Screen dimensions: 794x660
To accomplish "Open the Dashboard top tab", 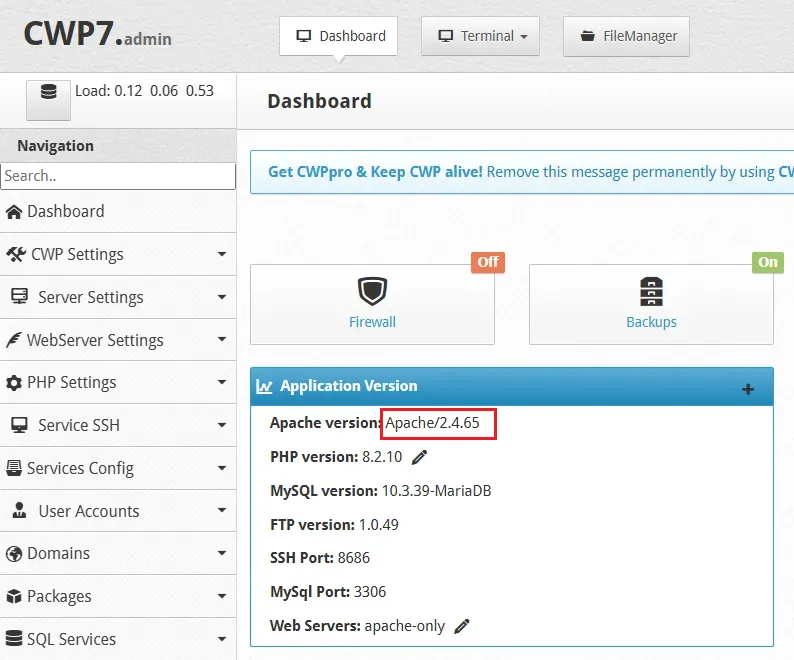I will click(x=338, y=36).
